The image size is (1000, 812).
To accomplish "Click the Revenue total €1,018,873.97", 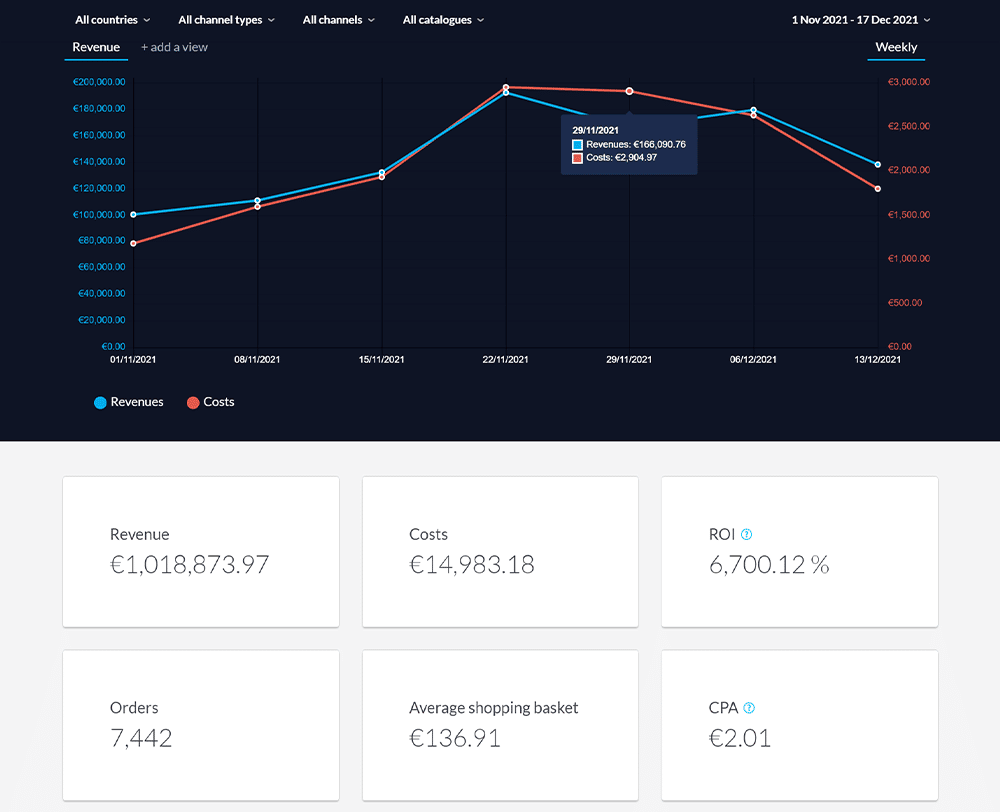I will click(x=189, y=565).
